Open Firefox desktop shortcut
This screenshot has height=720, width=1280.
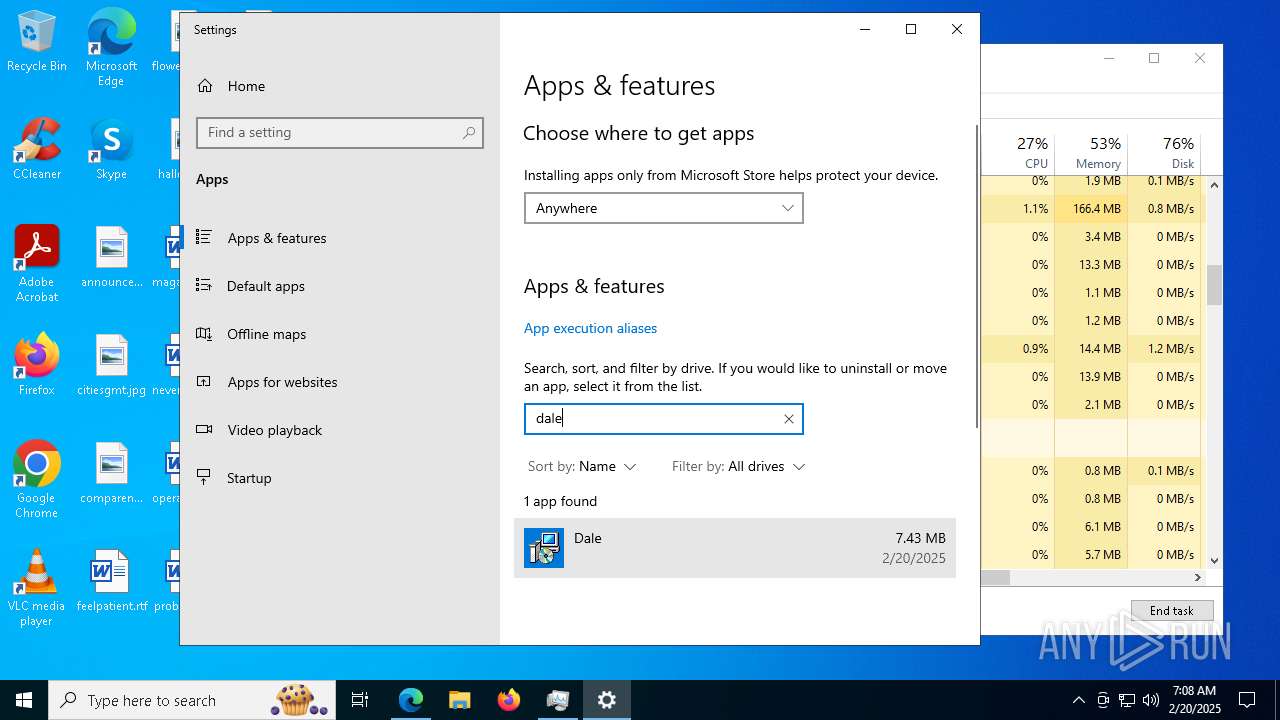pos(37,365)
